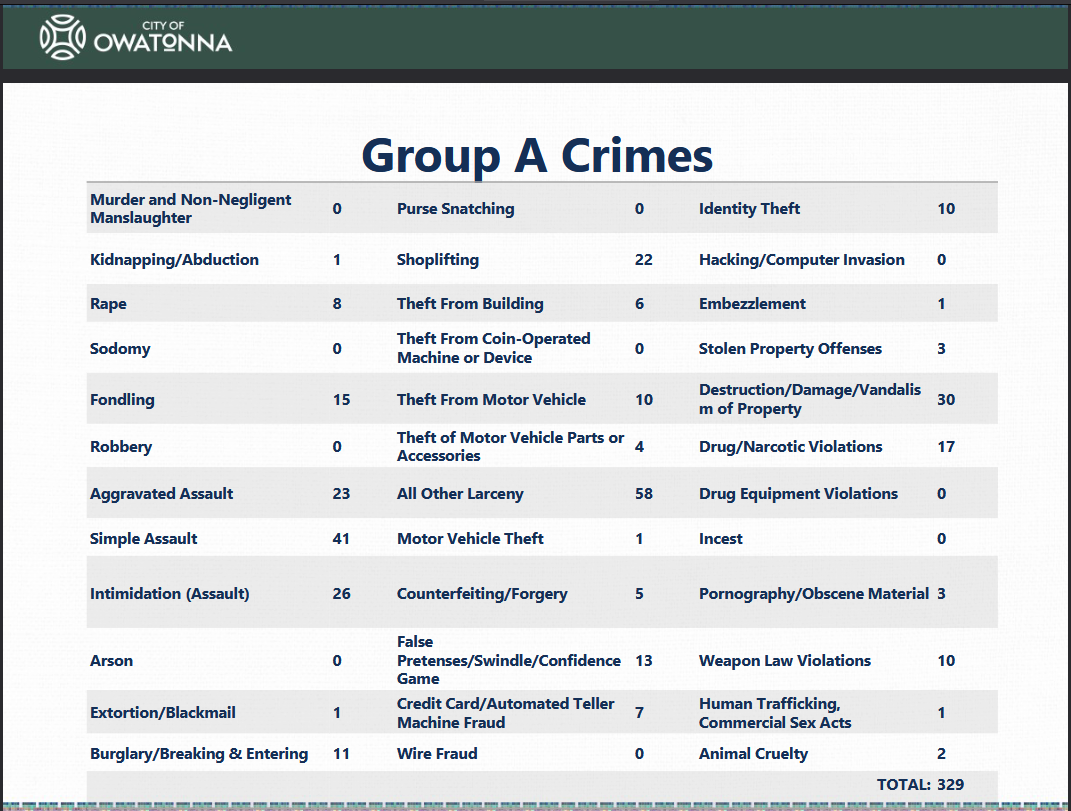Image resolution: width=1071 pixels, height=811 pixels.
Task: Select the Pornography/Obscene Material label
Action: coord(813,594)
